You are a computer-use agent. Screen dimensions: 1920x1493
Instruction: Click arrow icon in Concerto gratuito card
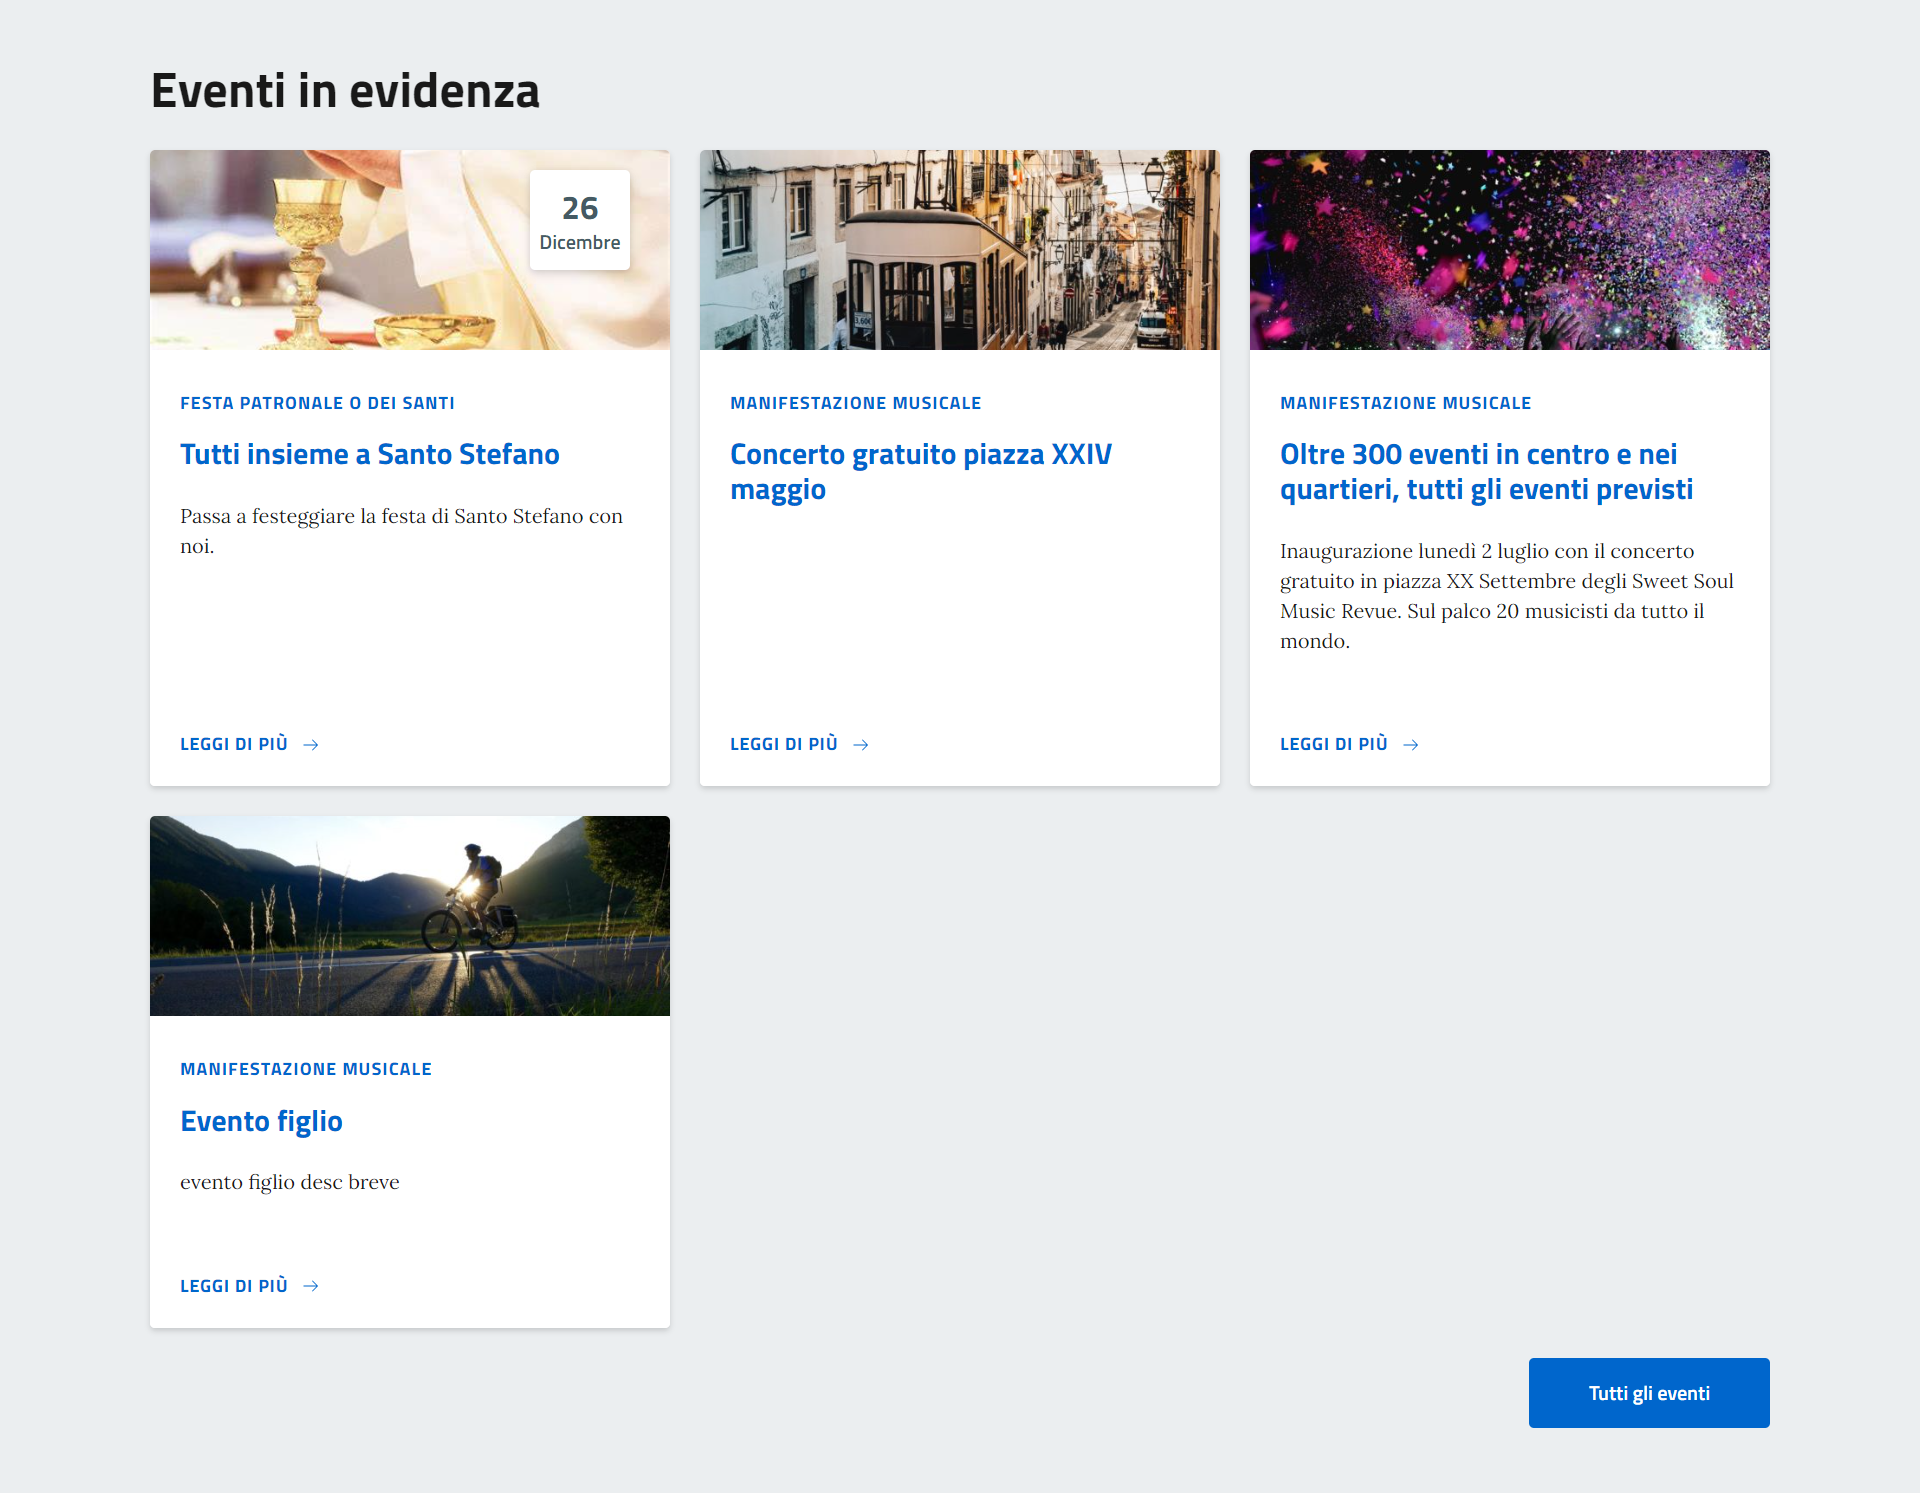coord(861,745)
